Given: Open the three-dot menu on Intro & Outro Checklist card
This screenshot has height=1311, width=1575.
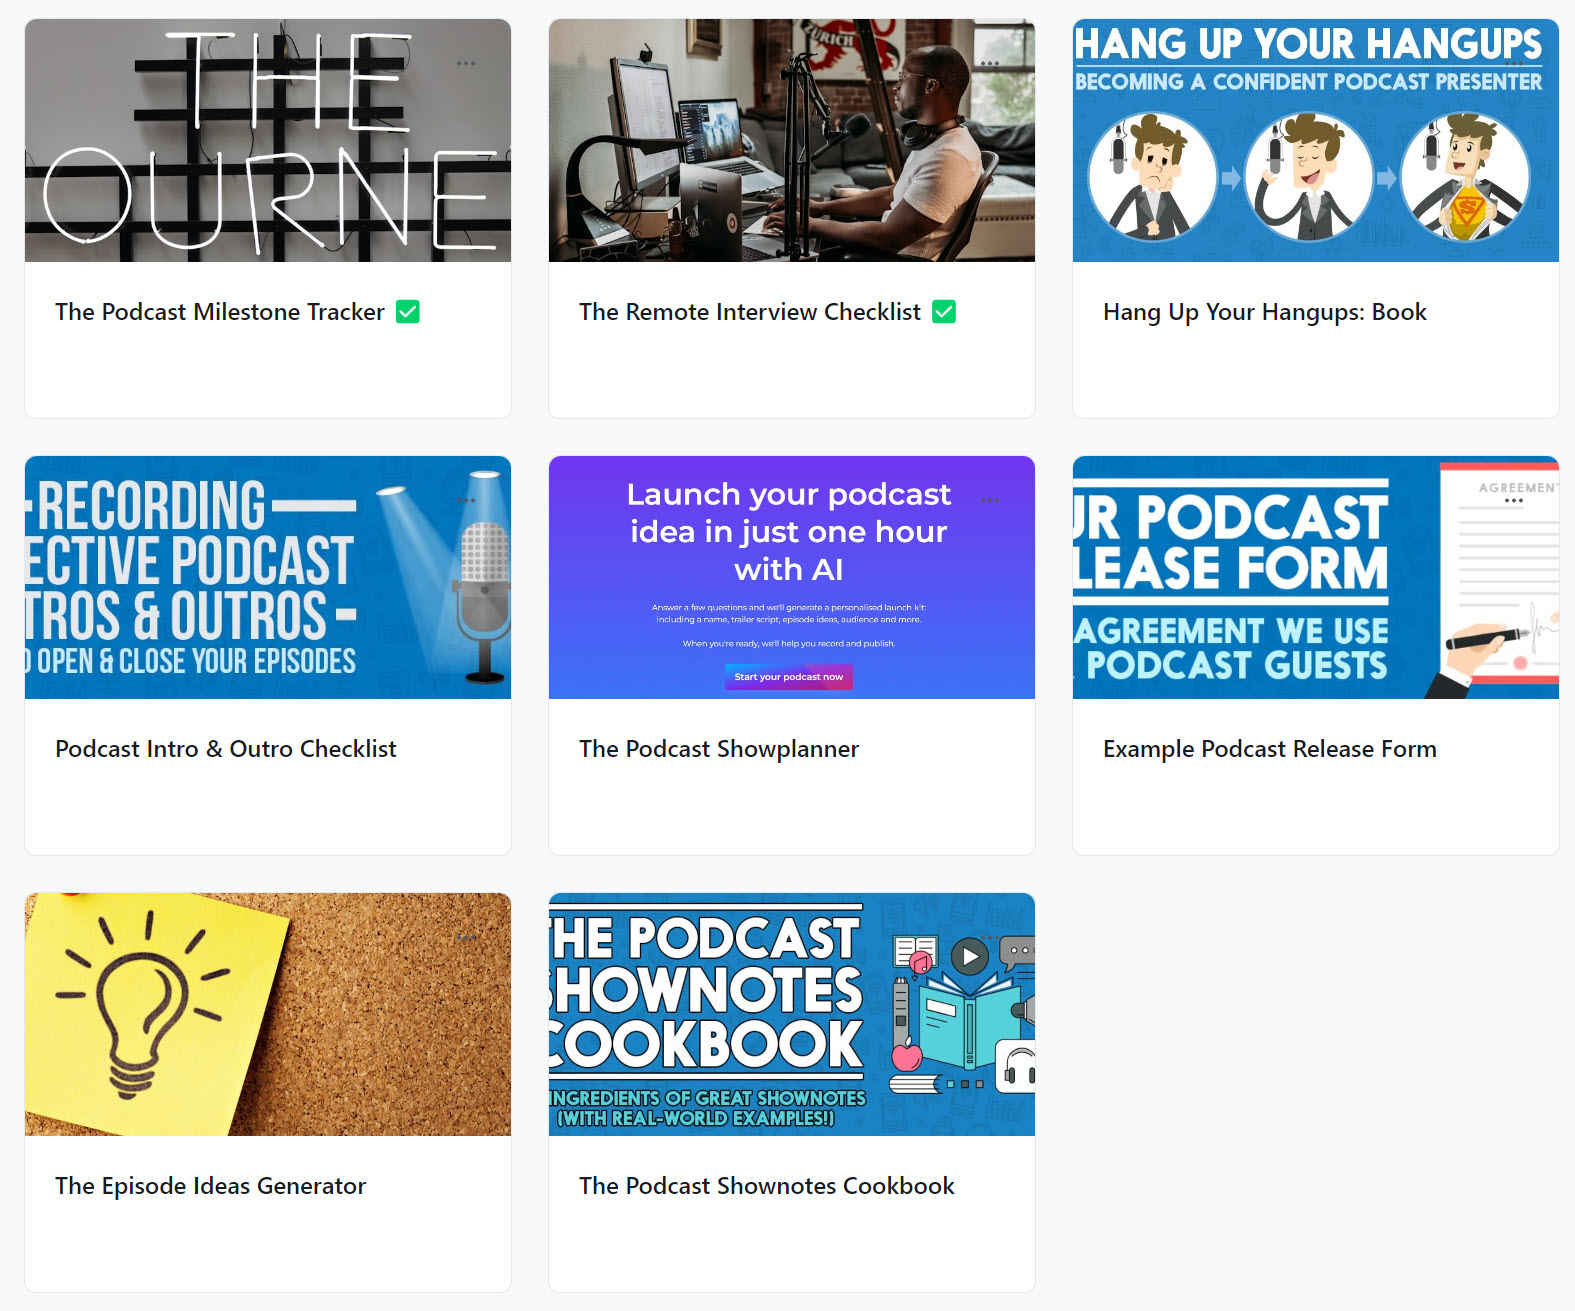Looking at the screenshot, I should click(466, 500).
